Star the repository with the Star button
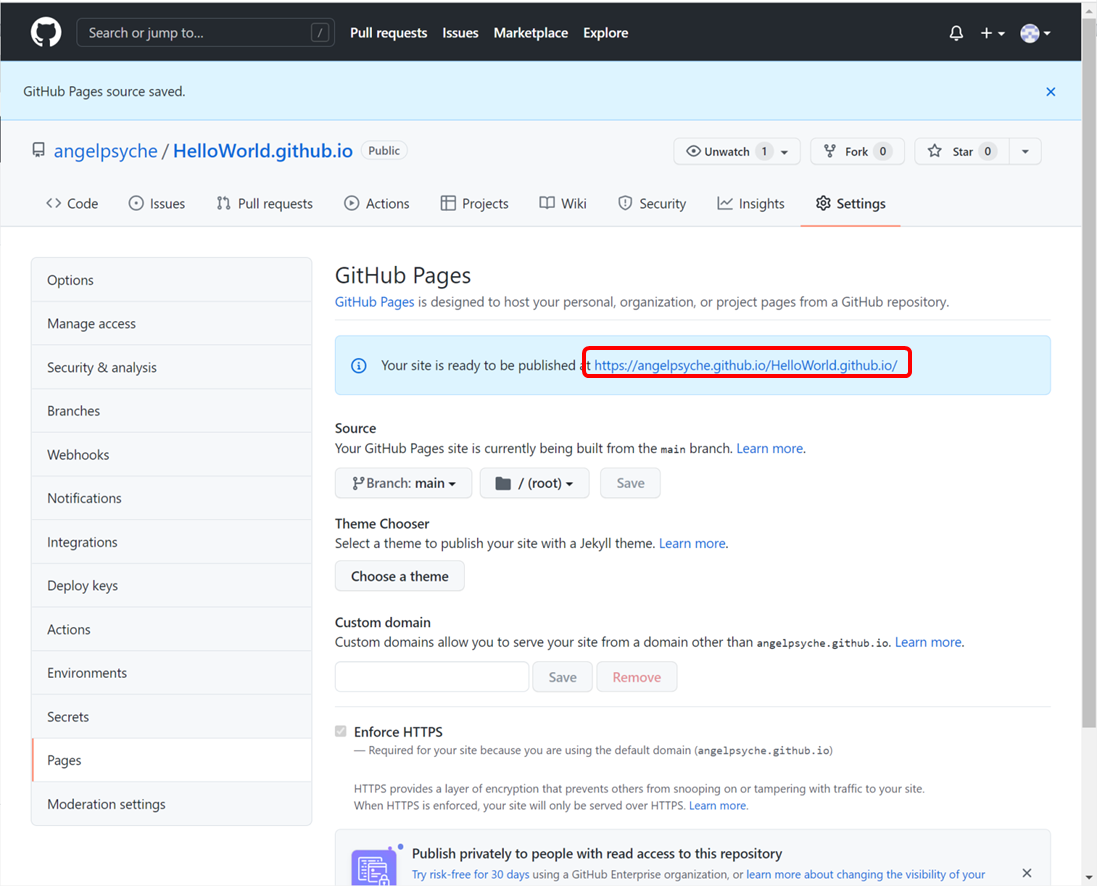1097x886 pixels. [961, 151]
